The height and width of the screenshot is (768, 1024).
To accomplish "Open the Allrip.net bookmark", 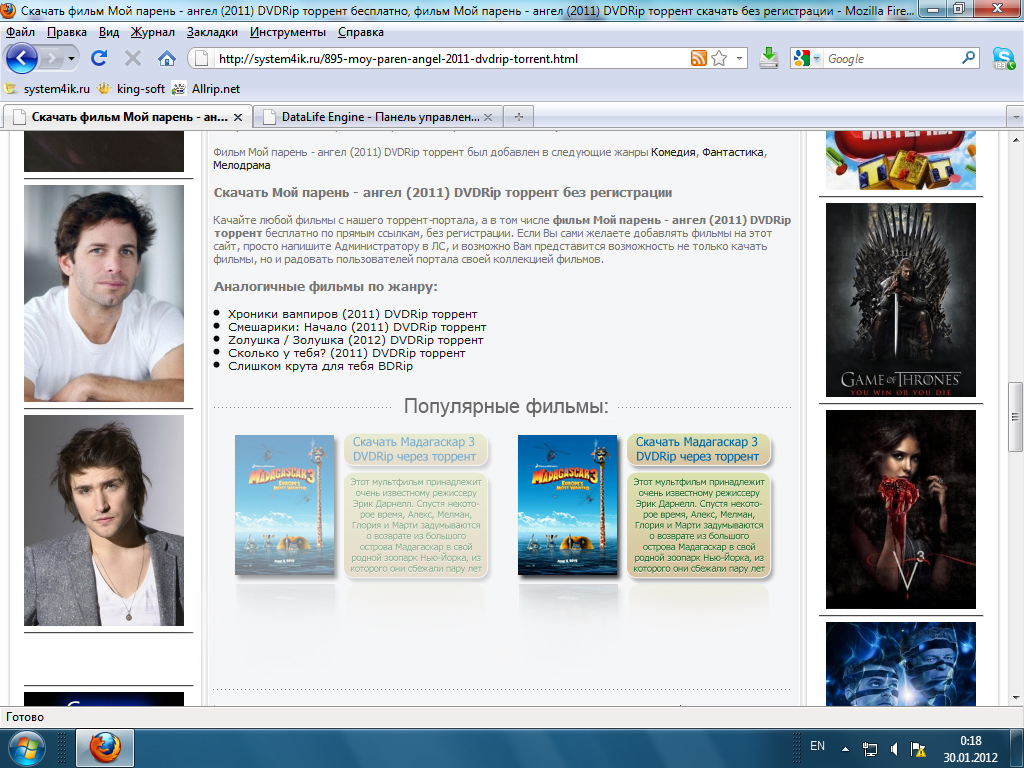I will [206, 89].
